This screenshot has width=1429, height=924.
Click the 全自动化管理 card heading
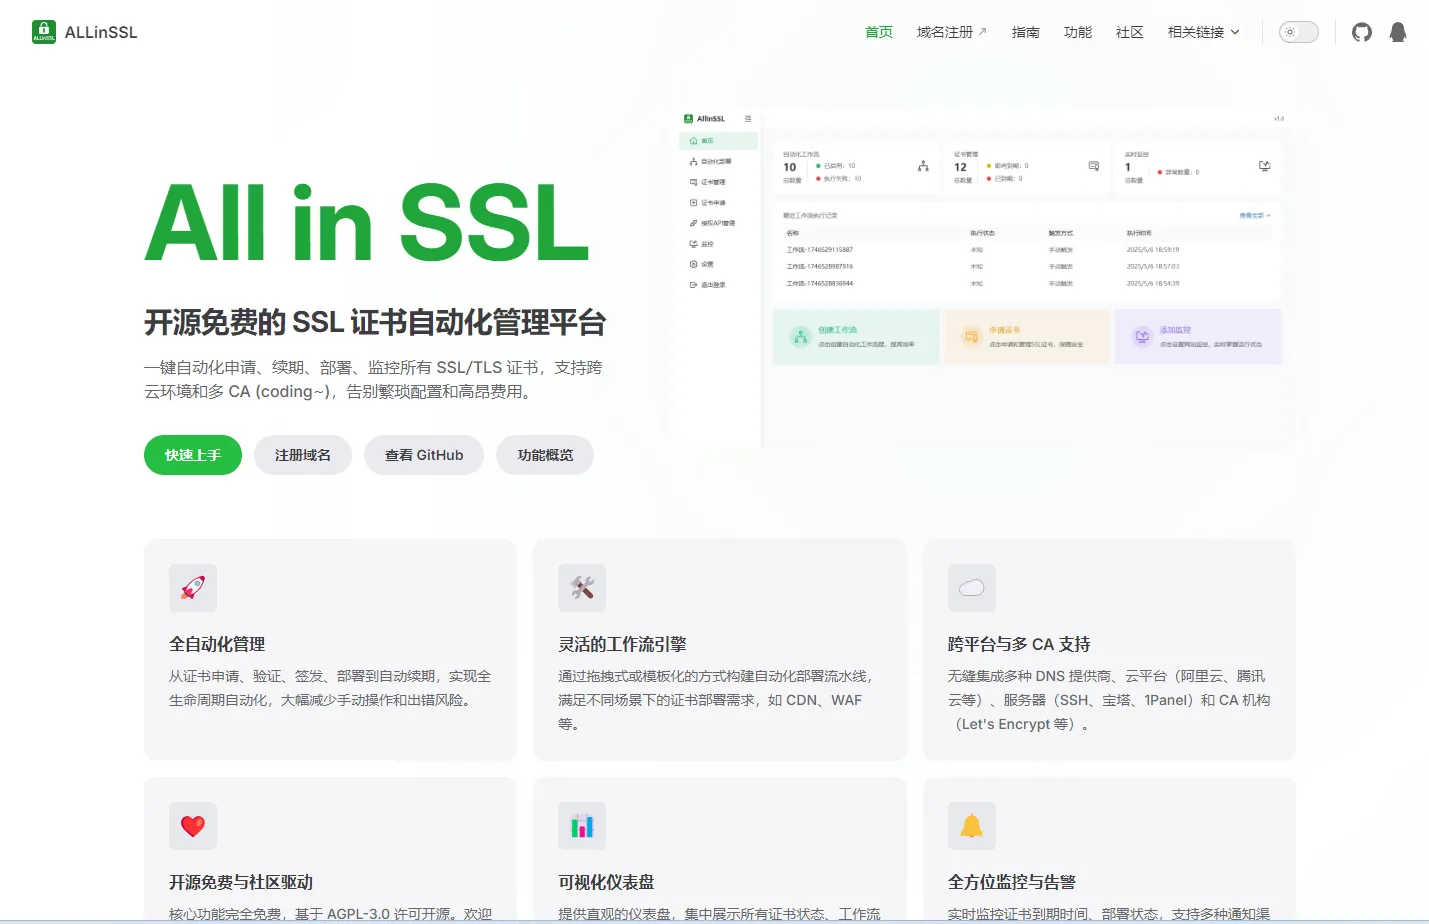217,644
